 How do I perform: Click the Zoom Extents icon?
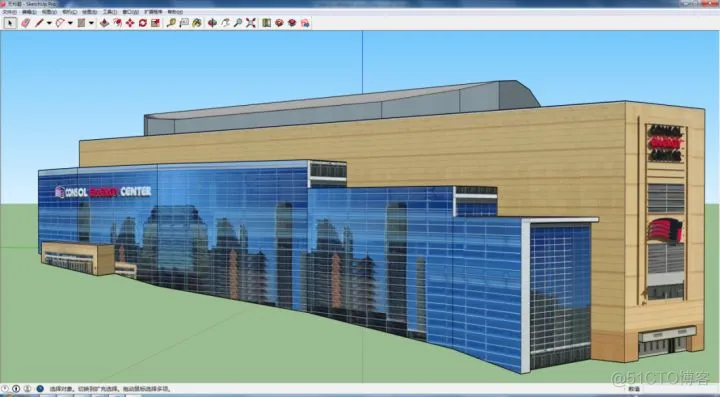pyautogui.click(x=250, y=23)
